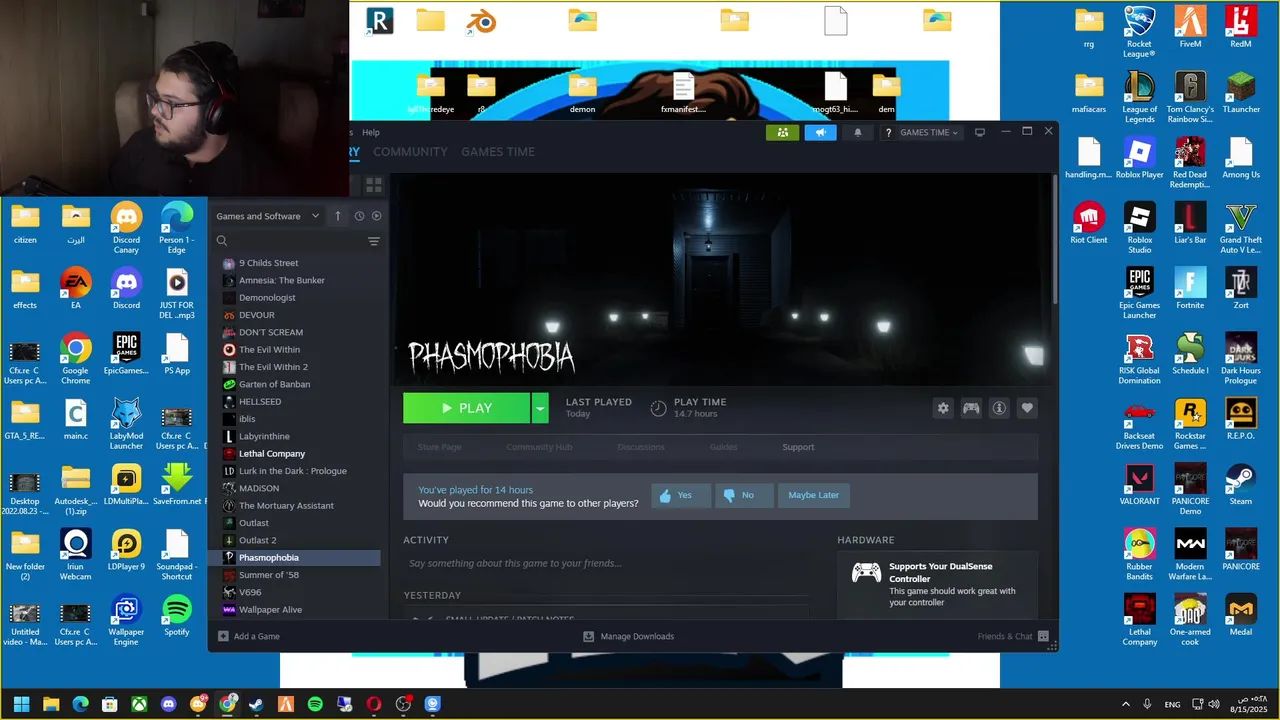Click the green PLAY button
Viewport: 1280px width, 720px height.
[x=466, y=408]
